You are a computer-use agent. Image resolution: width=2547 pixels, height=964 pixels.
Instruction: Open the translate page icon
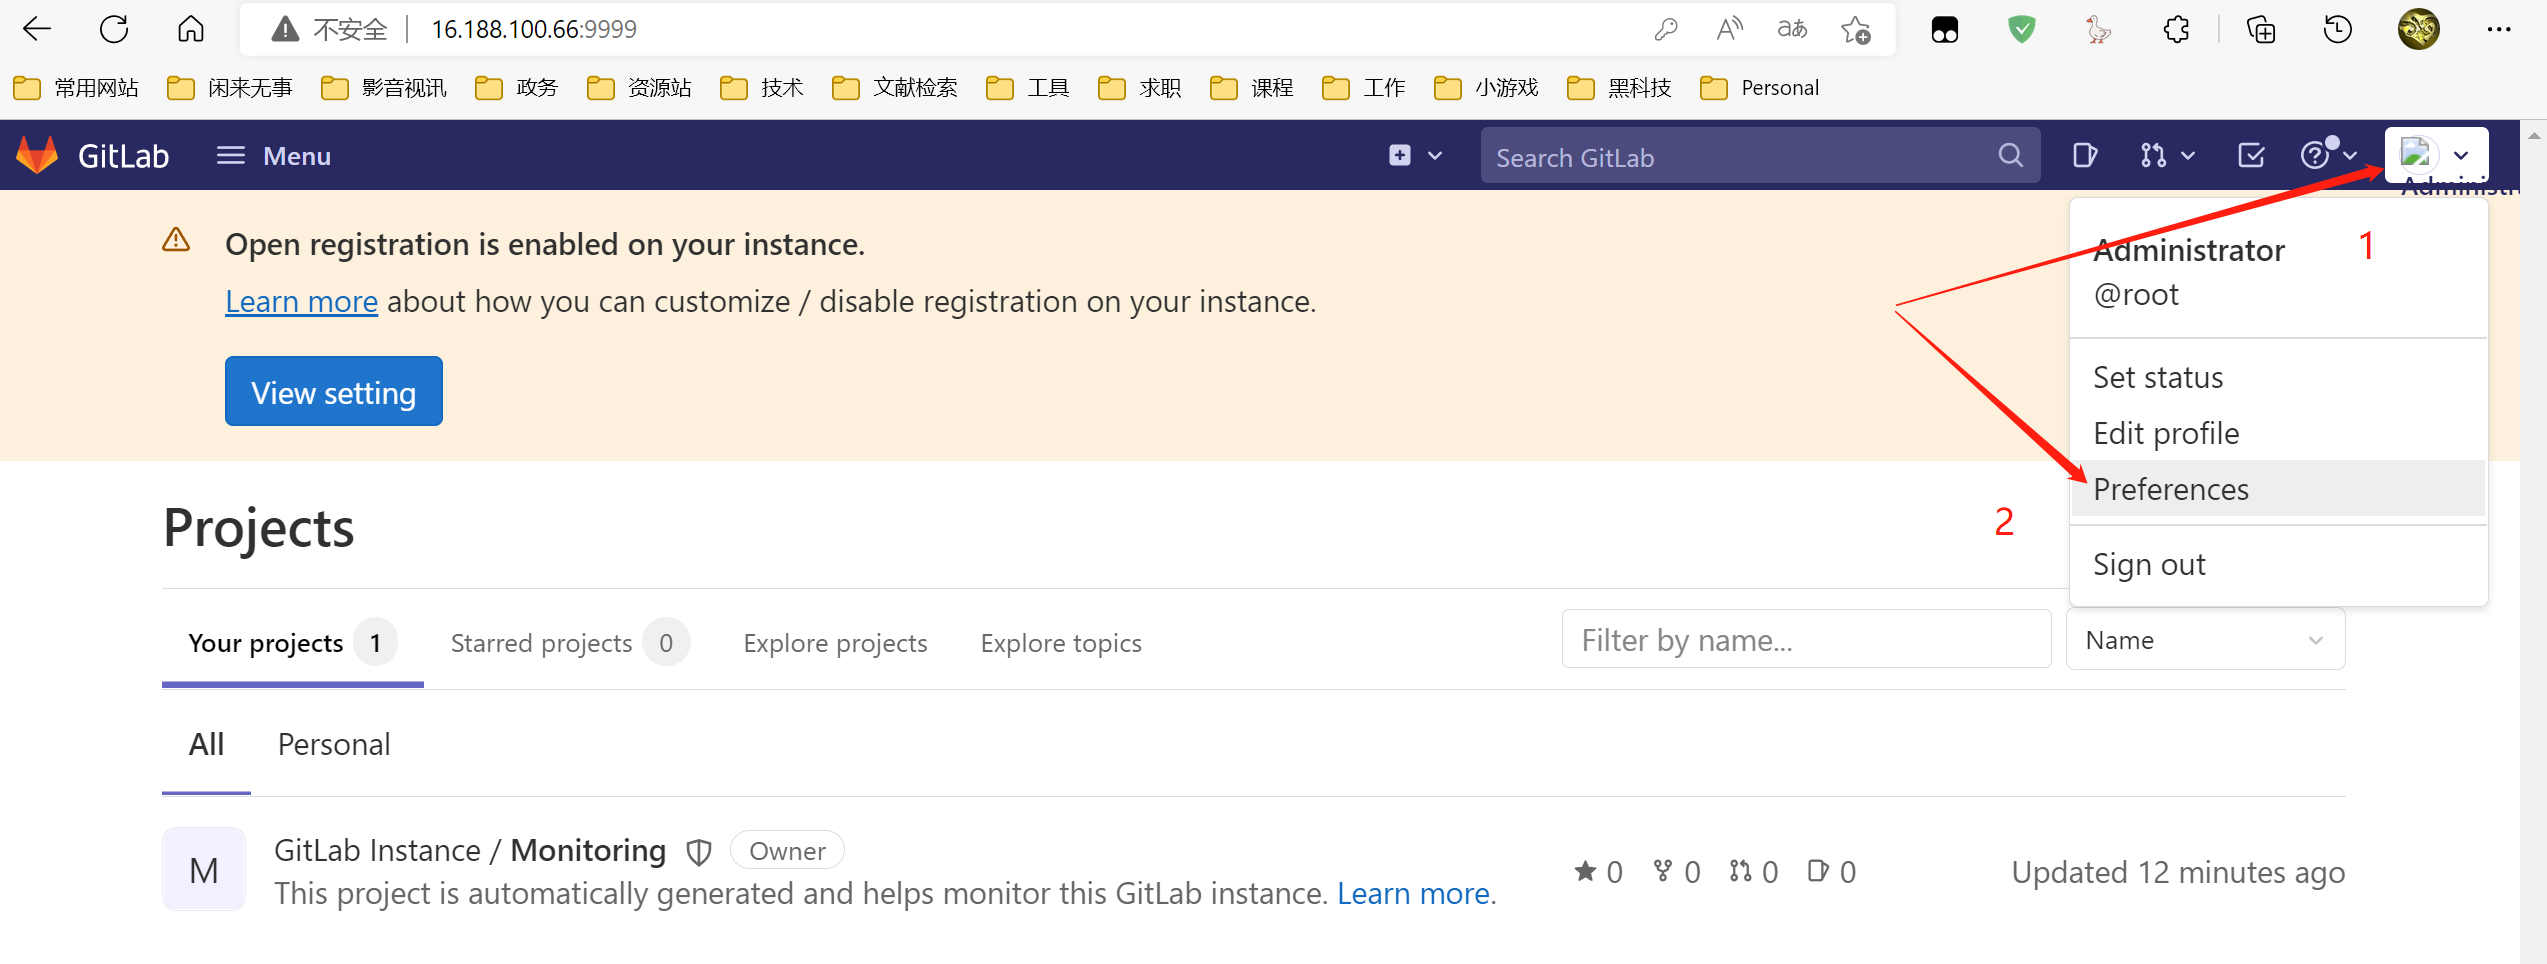pos(1792,29)
